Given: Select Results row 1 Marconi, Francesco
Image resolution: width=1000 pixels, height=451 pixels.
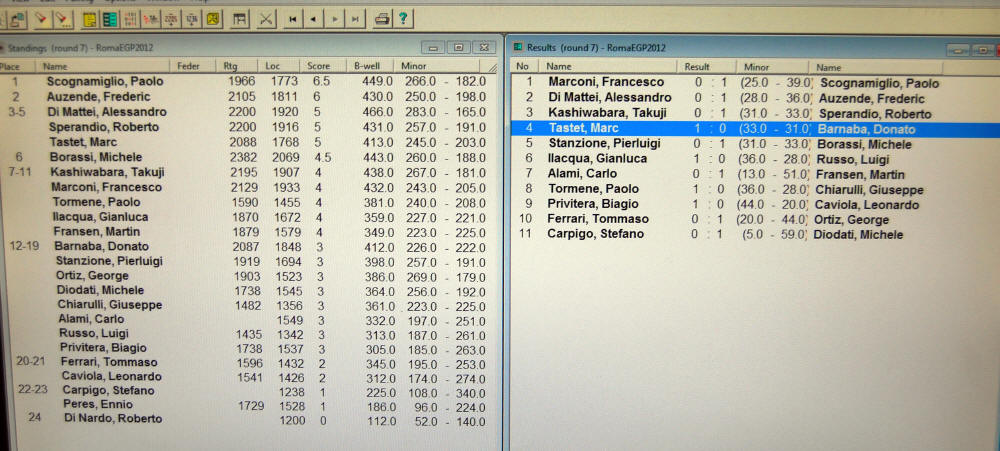Looking at the screenshot, I should (606, 82).
